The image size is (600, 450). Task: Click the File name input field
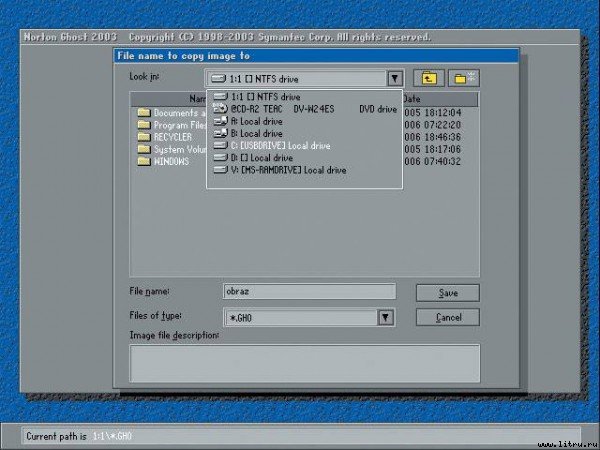point(309,292)
